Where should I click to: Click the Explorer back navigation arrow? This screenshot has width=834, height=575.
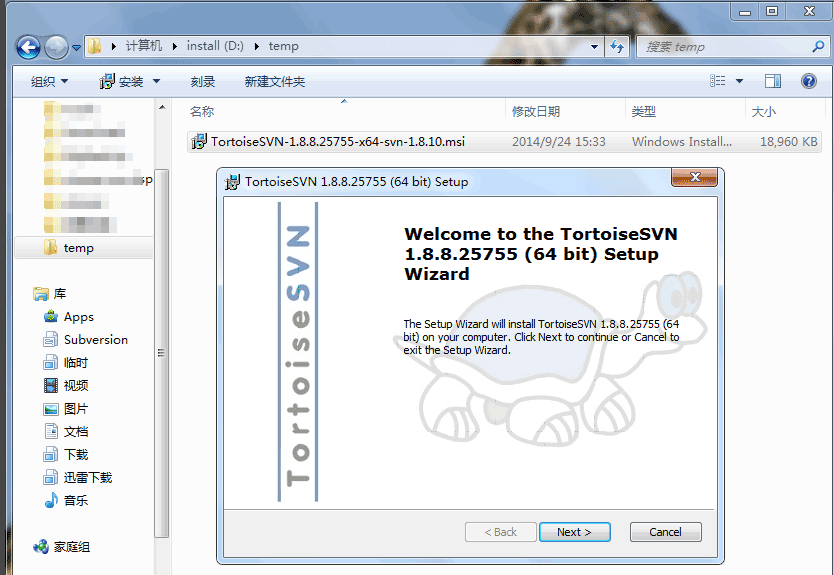(28, 47)
